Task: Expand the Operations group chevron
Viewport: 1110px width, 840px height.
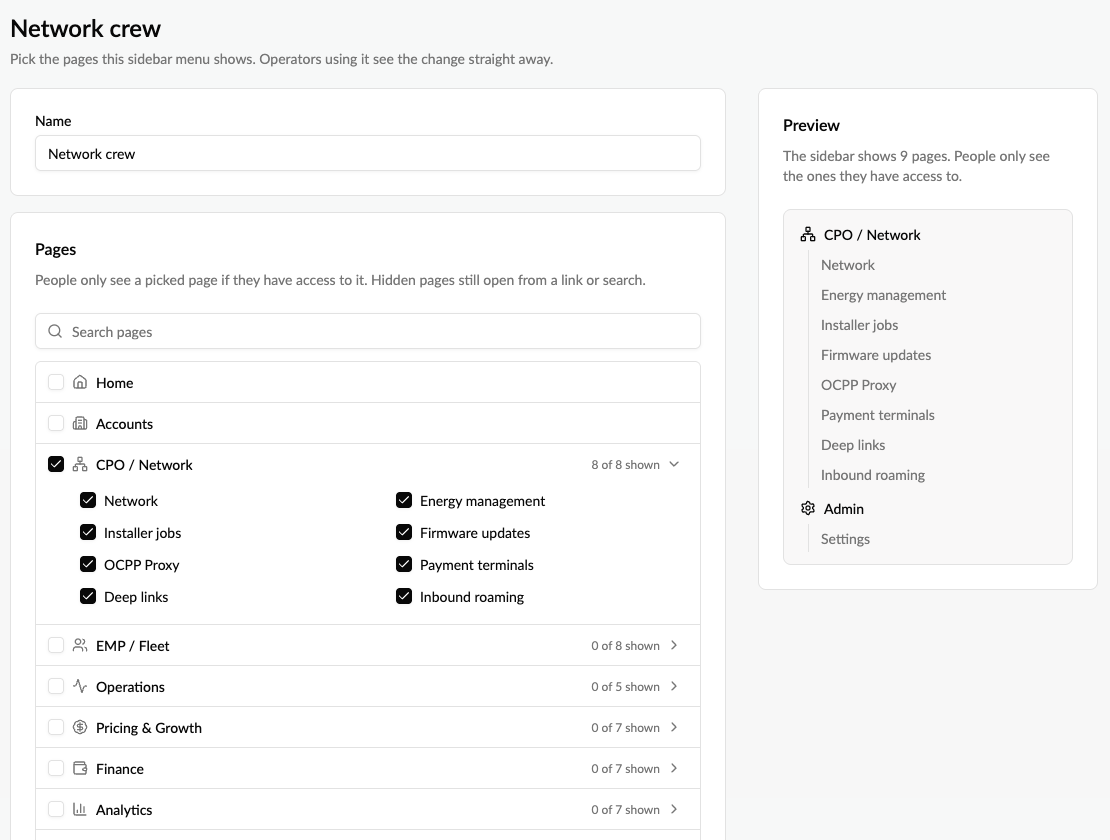Action: [674, 686]
